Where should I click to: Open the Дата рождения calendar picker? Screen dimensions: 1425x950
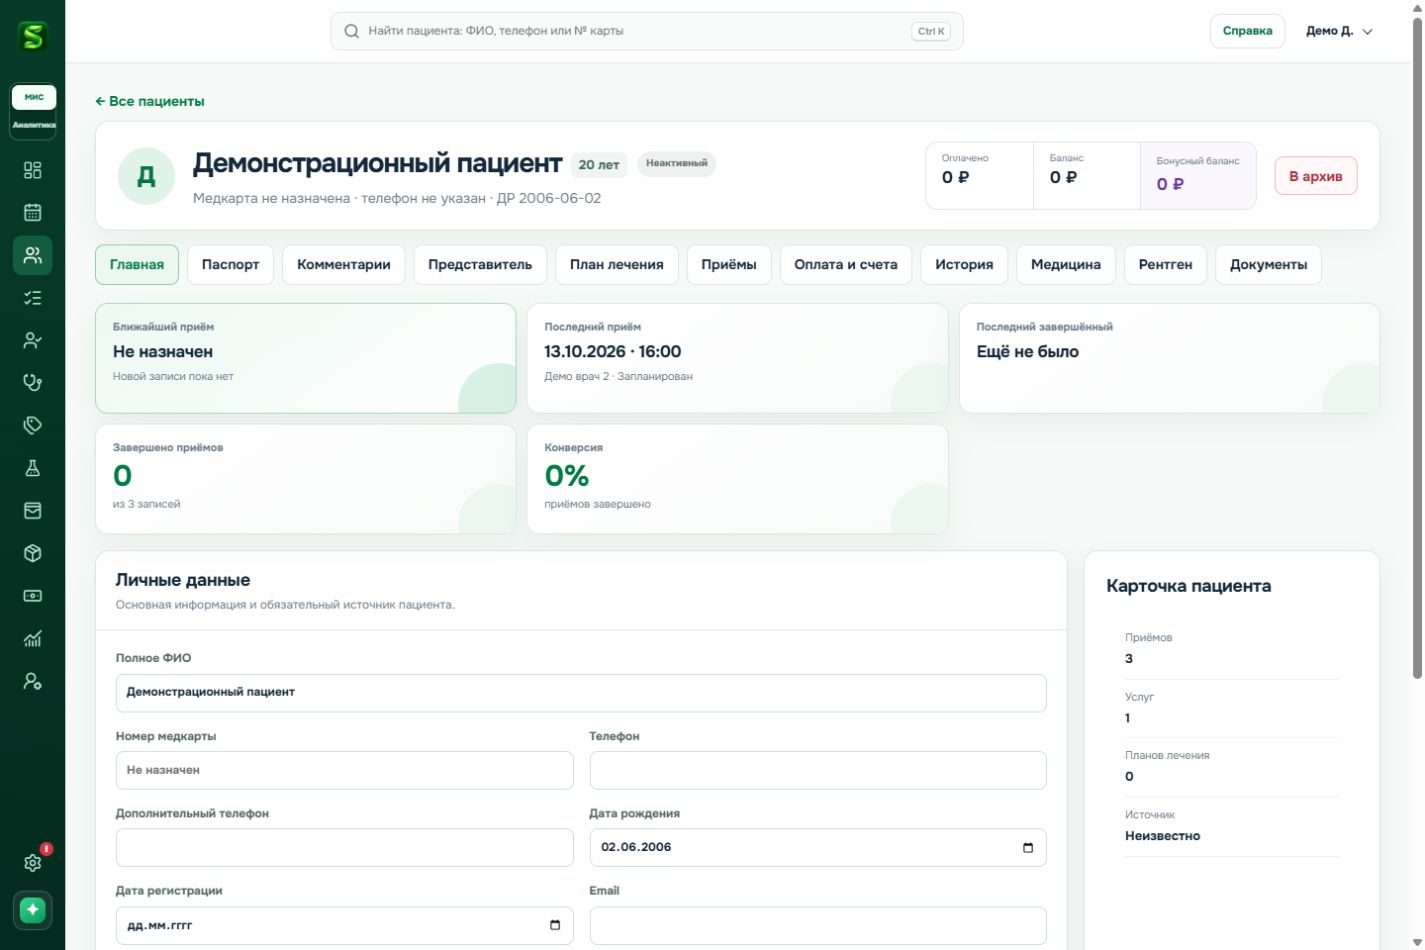click(1027, 847)
